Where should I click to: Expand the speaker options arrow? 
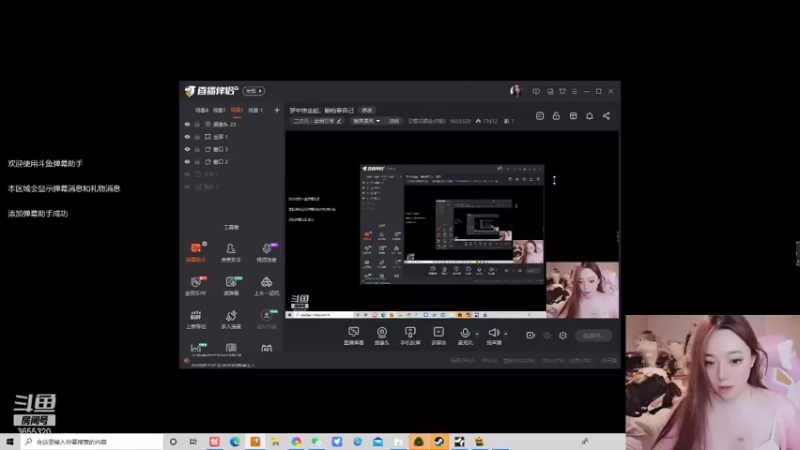coord(506,334)
